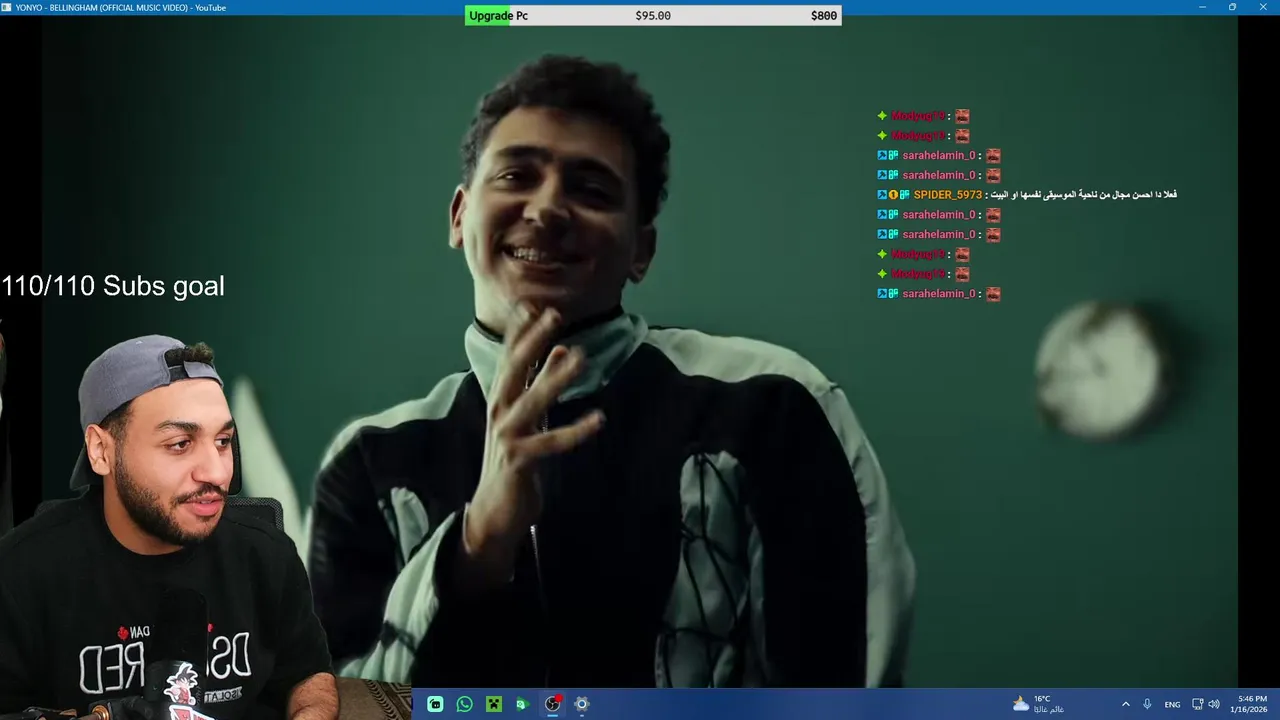The image size is (1280, 720).
Task: Minimize the YouTube window
Action: [1202, 7]
